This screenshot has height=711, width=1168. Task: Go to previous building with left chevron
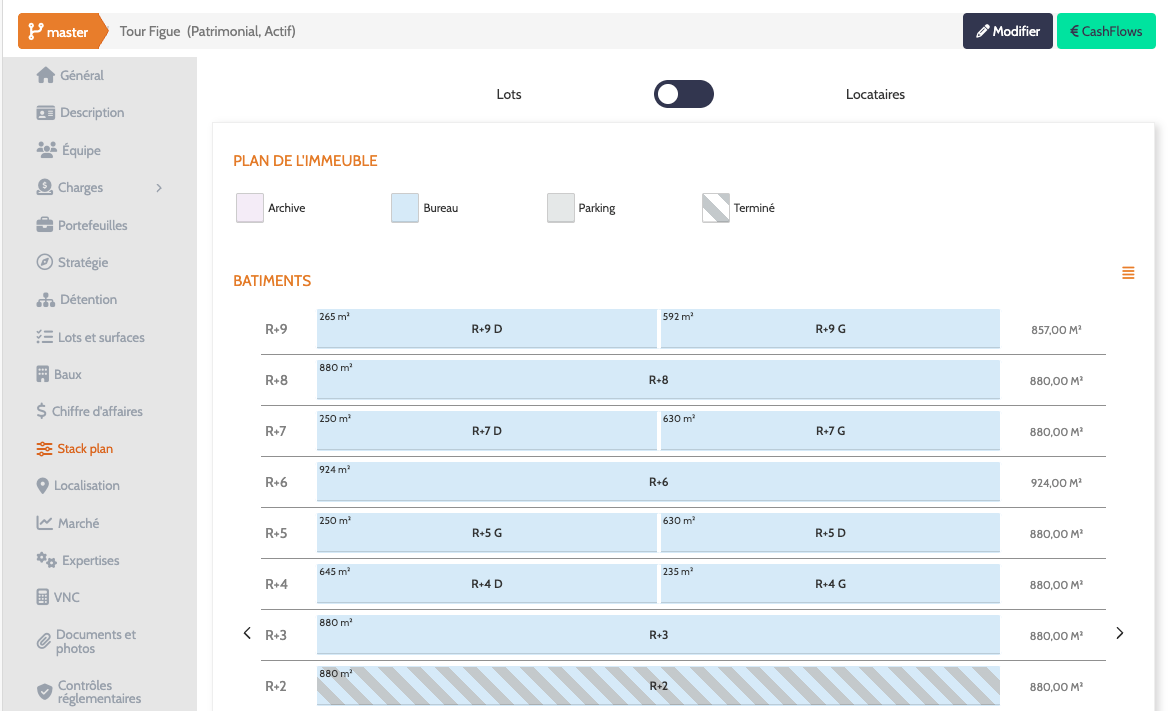[x=247, y=633]
